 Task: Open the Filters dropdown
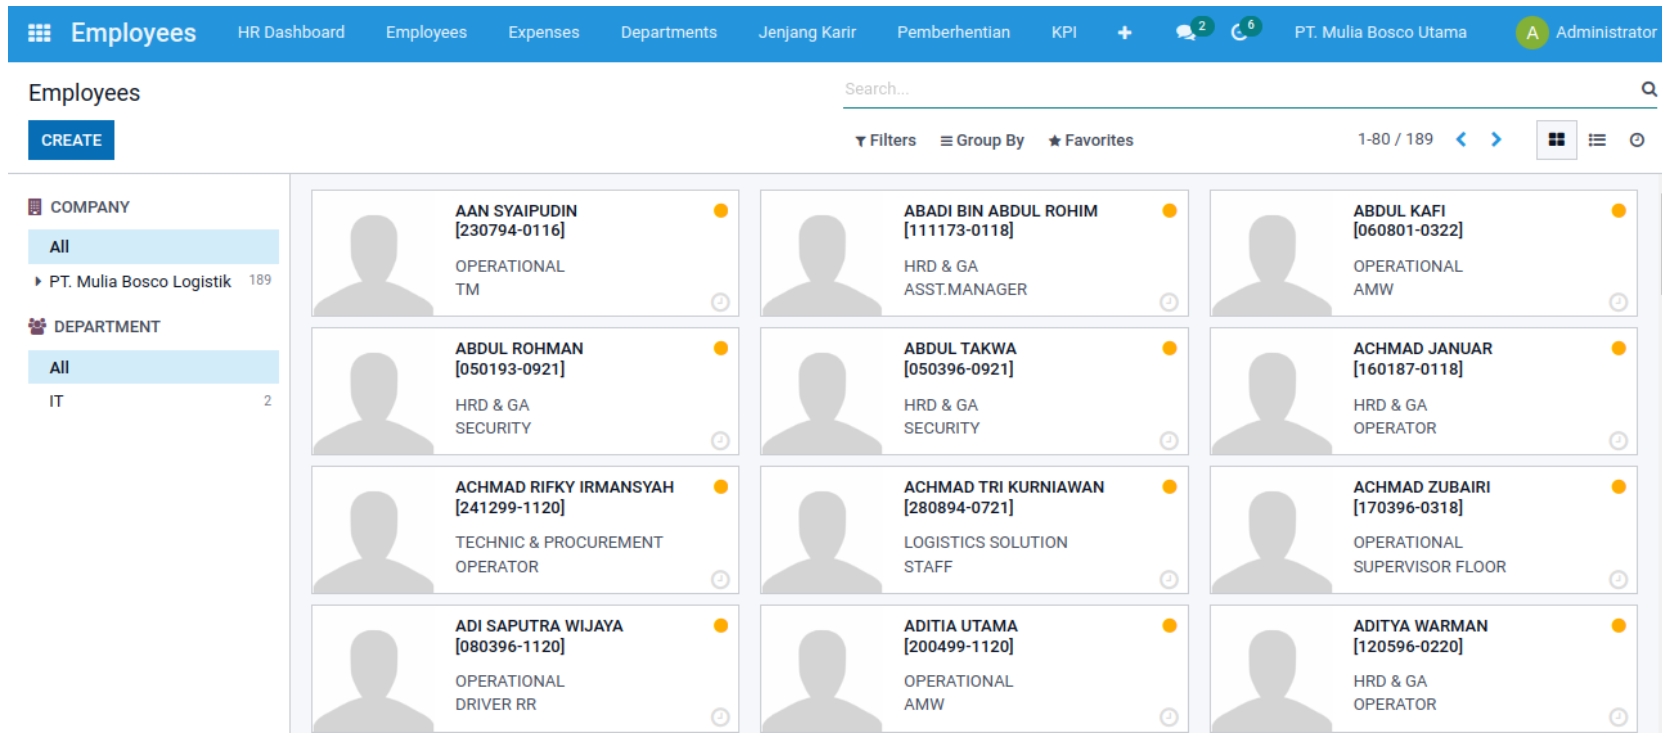(x=886, y=140)
